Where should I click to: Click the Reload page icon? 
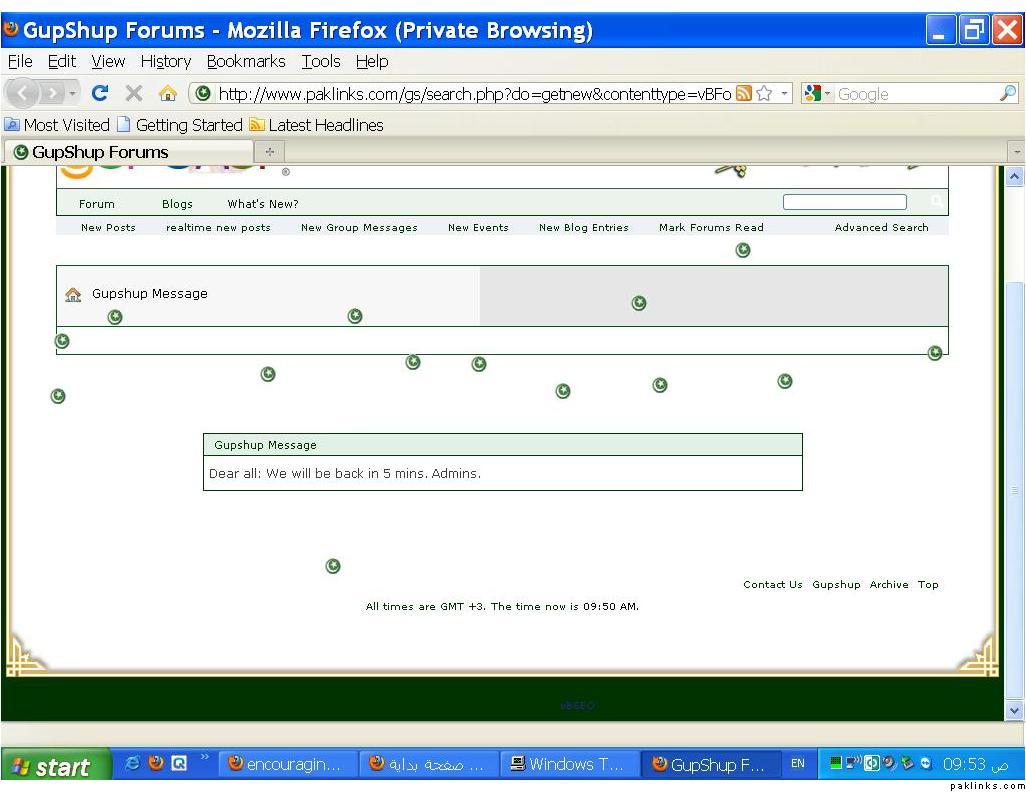(x=100, y=93)
